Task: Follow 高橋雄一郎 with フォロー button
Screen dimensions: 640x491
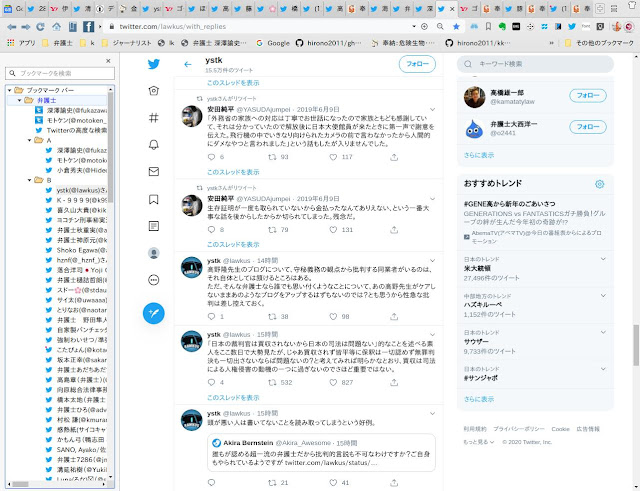Action: point(588,96)
